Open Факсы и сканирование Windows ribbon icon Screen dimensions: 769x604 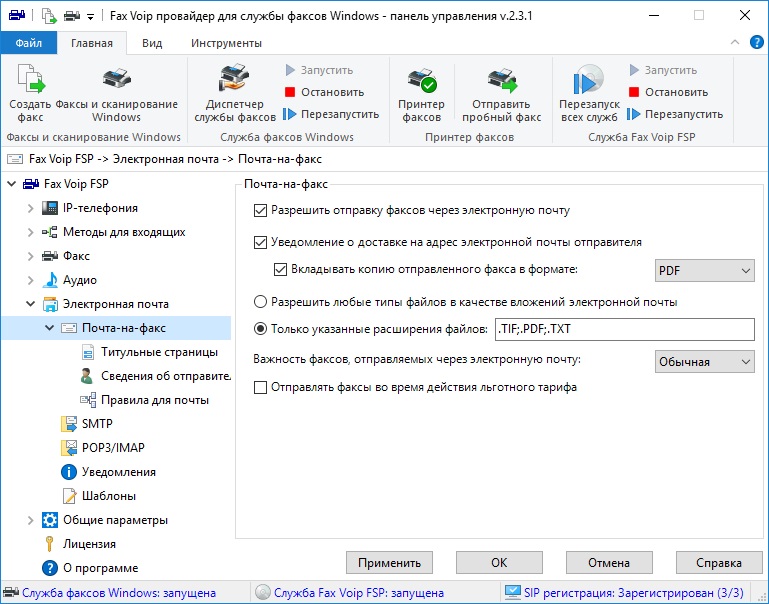[116, 78]
